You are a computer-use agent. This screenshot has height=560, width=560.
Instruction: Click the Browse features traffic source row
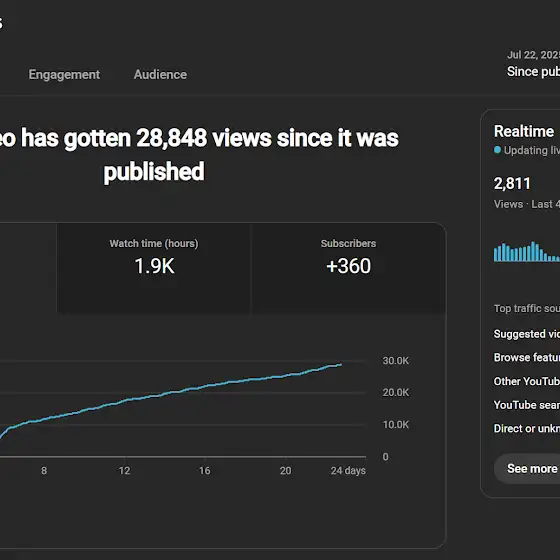527,358
